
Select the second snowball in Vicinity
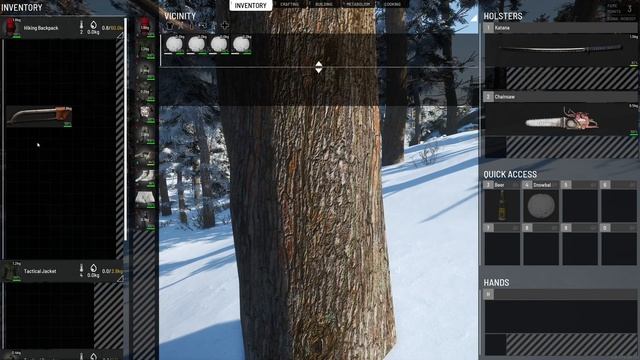pyautogui.click(x=197, y=44)
